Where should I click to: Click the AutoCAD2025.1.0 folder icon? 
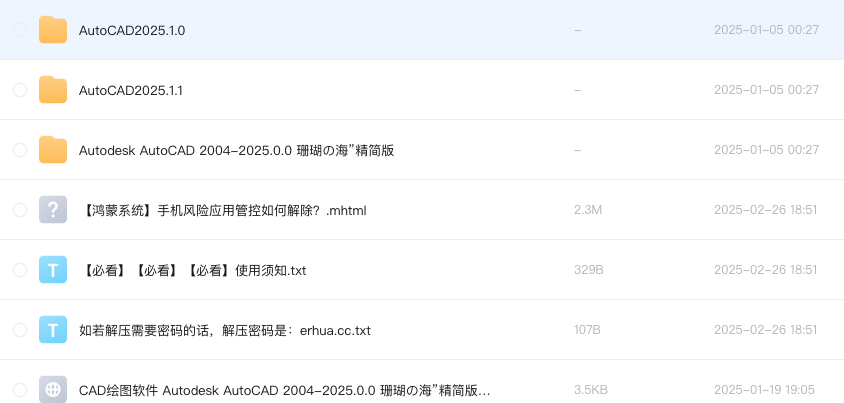click(x=53, y=30)
